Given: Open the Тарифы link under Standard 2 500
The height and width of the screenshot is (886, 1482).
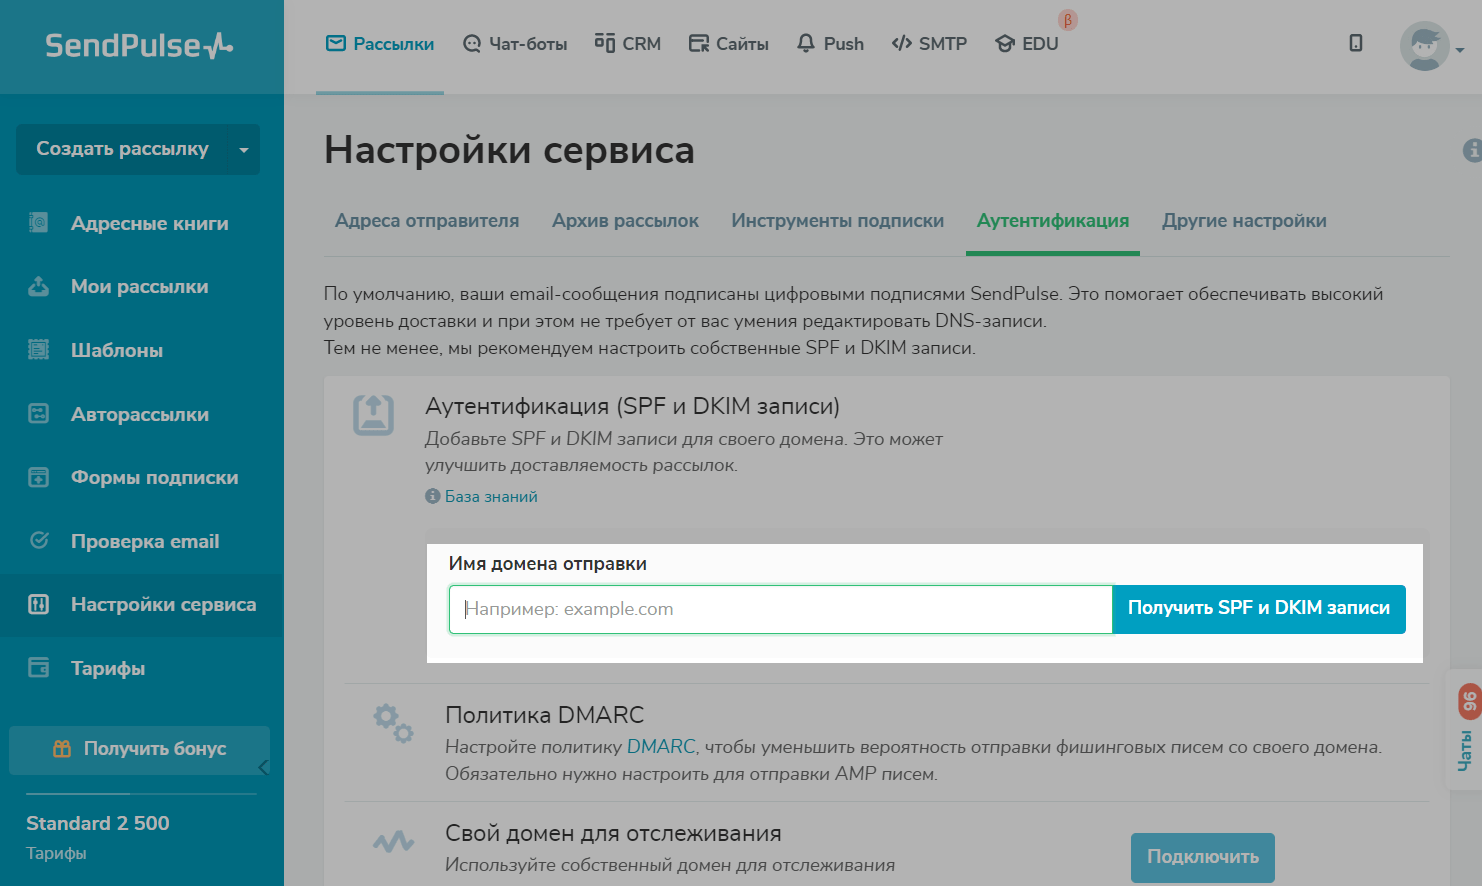Looking at the screenshot, I should pos(56,853).
